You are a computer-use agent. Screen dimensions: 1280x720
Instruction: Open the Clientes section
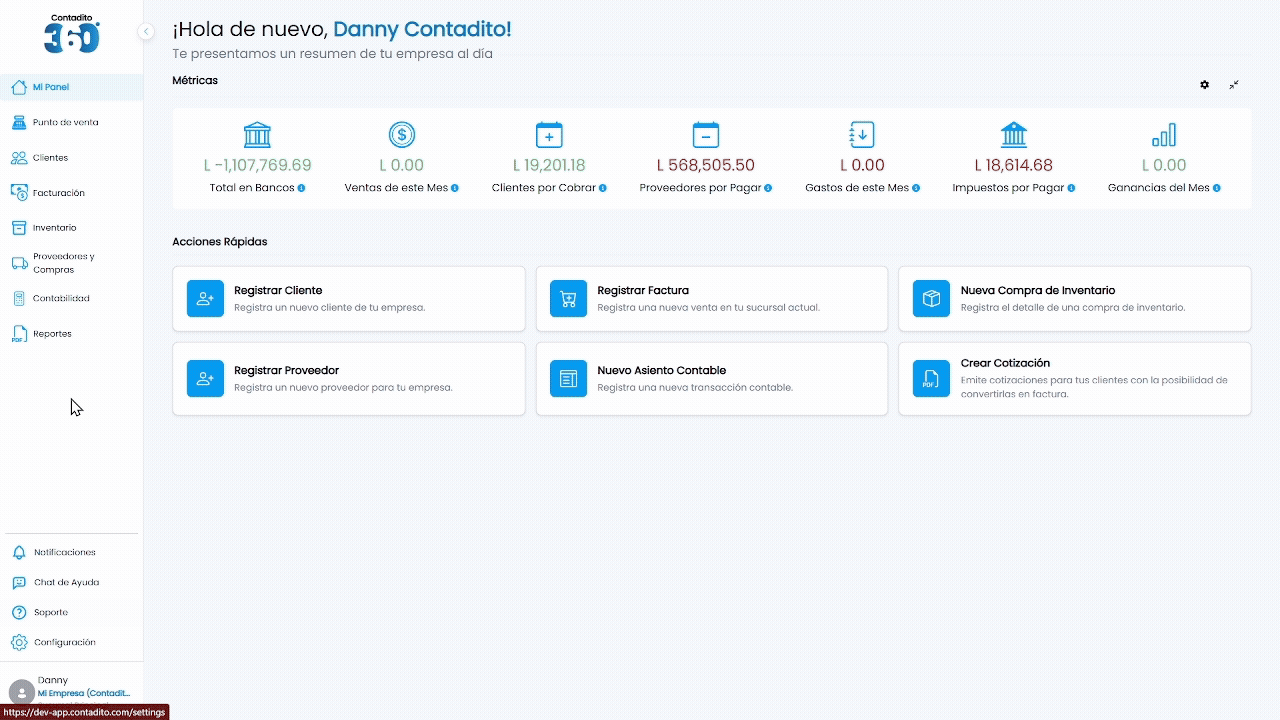(x=71, y=158)
